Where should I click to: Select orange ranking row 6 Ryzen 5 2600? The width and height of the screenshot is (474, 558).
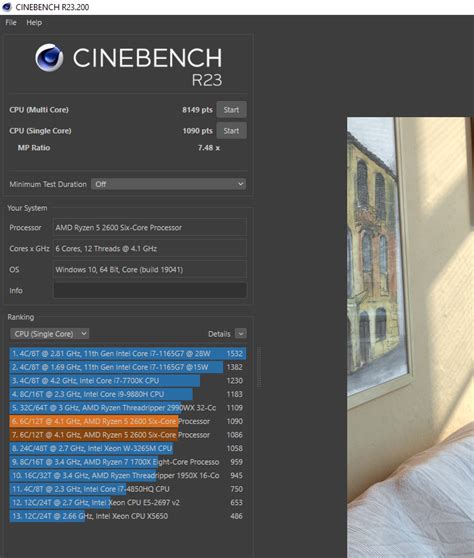[128, 421]
